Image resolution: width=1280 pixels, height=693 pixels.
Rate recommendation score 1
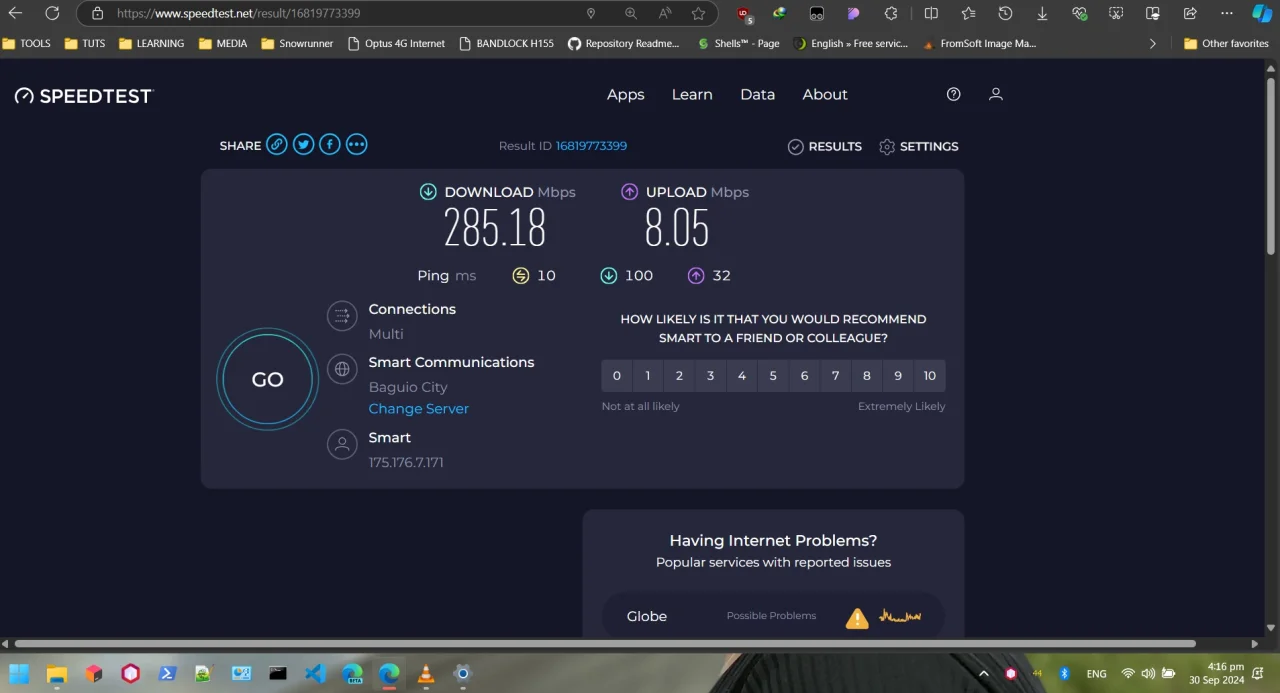point(648,376)
